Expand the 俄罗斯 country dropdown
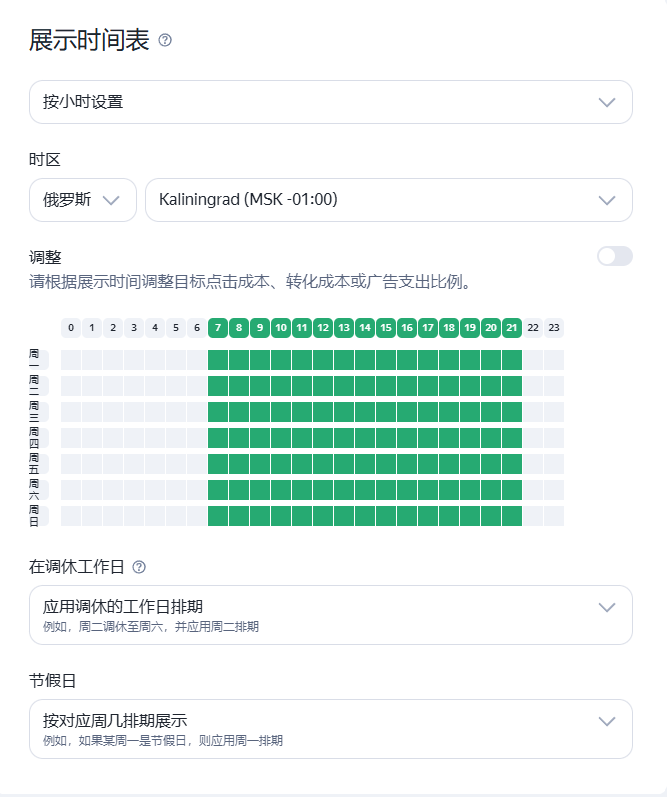The image size is (667, 797). click(x=83, y=200)
